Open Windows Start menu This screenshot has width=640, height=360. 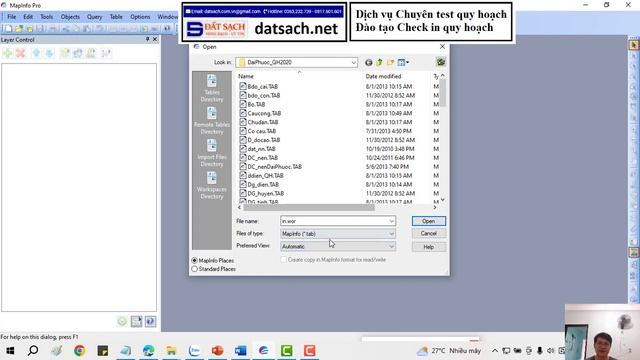(10, 351)
